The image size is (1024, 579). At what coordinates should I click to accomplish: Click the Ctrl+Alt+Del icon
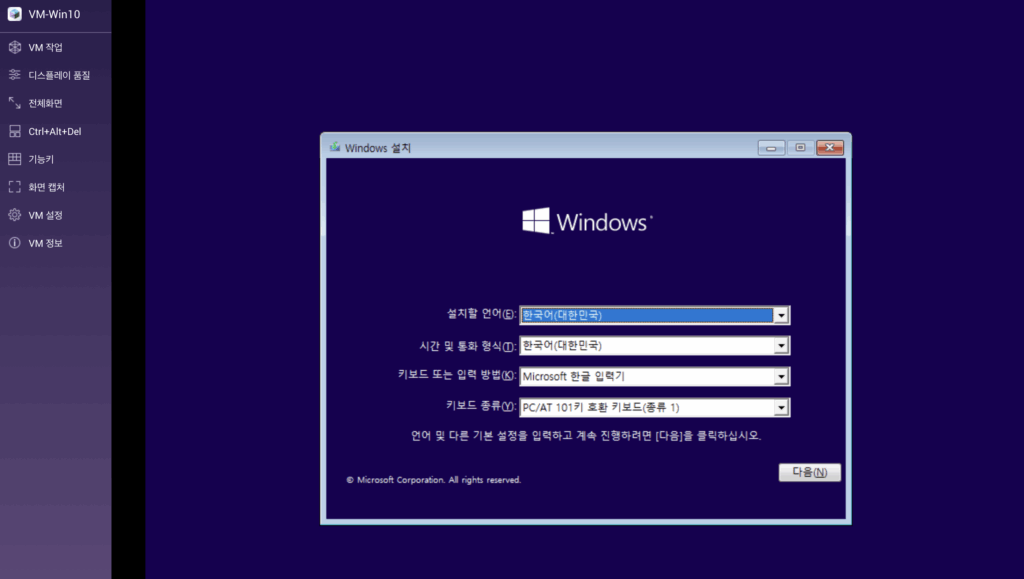tap(14, 131)
